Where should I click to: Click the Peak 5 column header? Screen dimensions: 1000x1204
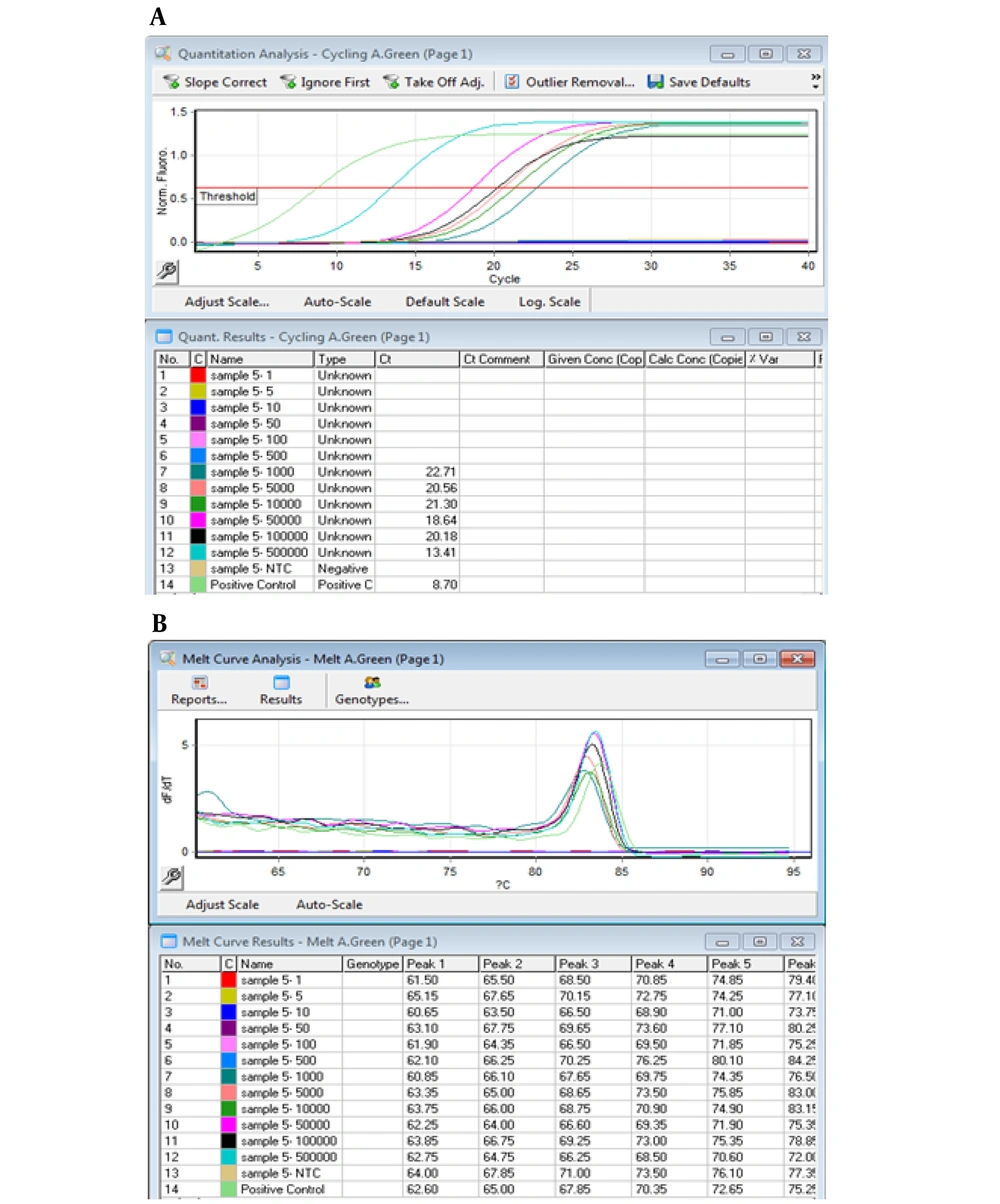pyautogui.click(x=746, y=964)
